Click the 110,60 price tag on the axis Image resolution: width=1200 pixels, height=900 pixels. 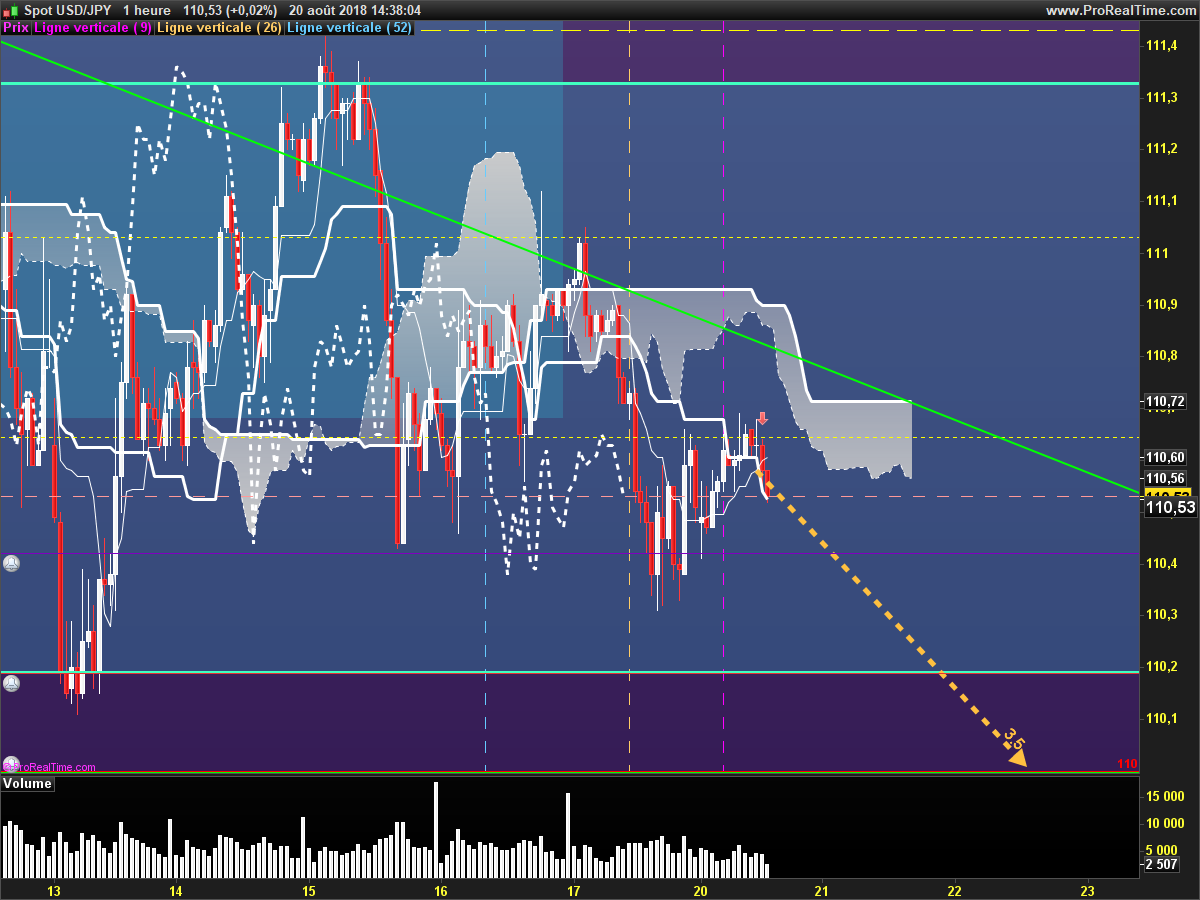click(x=1165, y=458)
